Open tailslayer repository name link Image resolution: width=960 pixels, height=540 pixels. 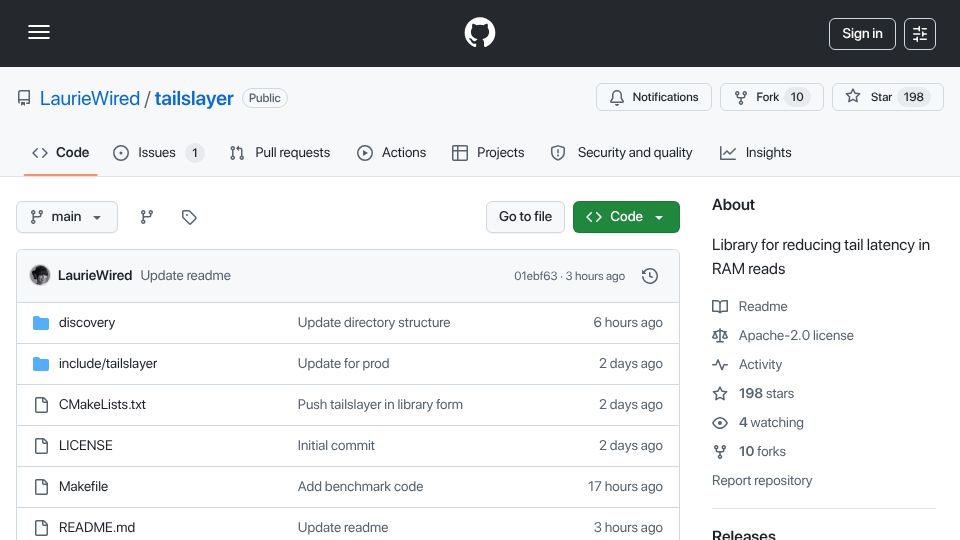coord(193,98)
